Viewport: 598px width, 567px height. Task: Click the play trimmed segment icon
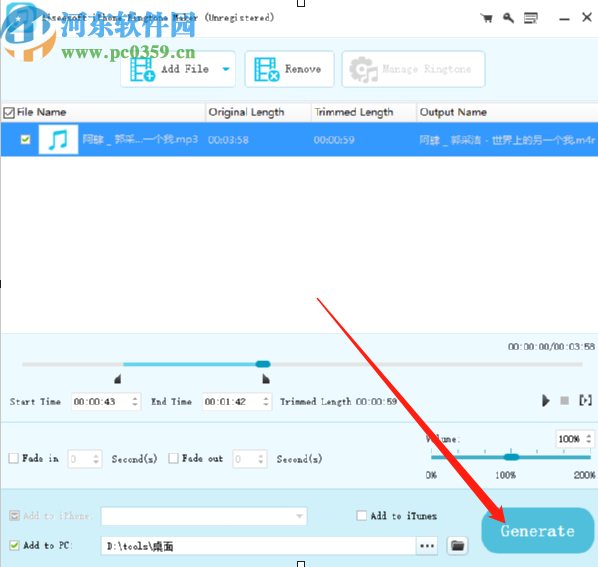[585, 400]
